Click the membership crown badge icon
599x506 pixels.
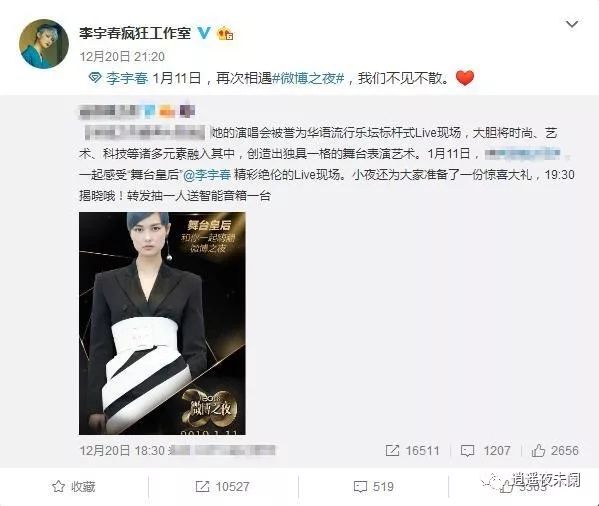coord(225,34)
